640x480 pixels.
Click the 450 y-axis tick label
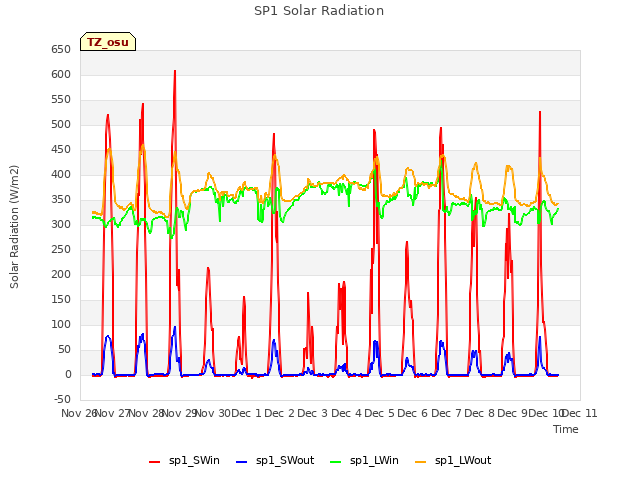[x=61, y=150]
